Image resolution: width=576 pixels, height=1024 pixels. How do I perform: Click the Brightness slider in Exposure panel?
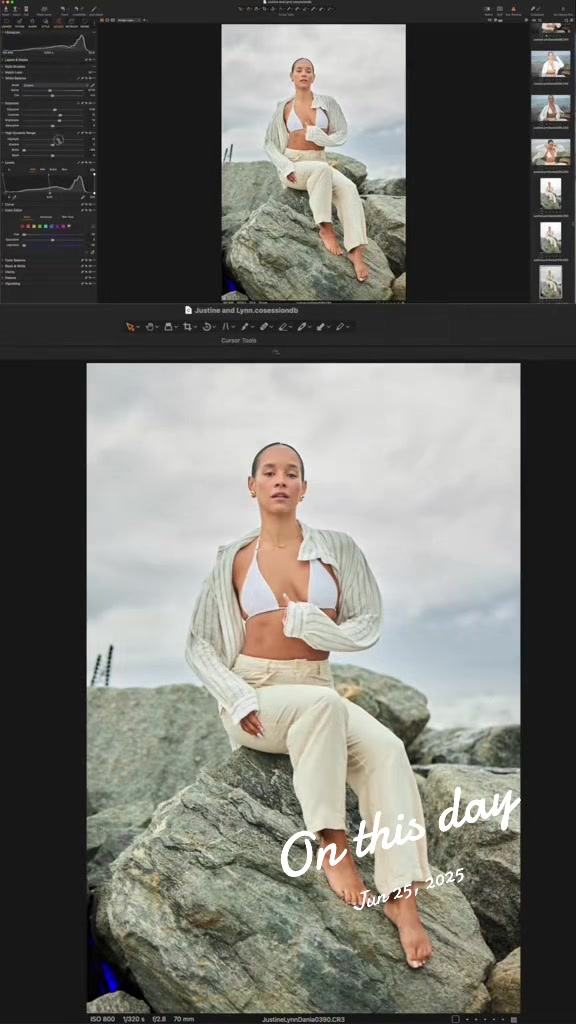(x=52, y=120)
